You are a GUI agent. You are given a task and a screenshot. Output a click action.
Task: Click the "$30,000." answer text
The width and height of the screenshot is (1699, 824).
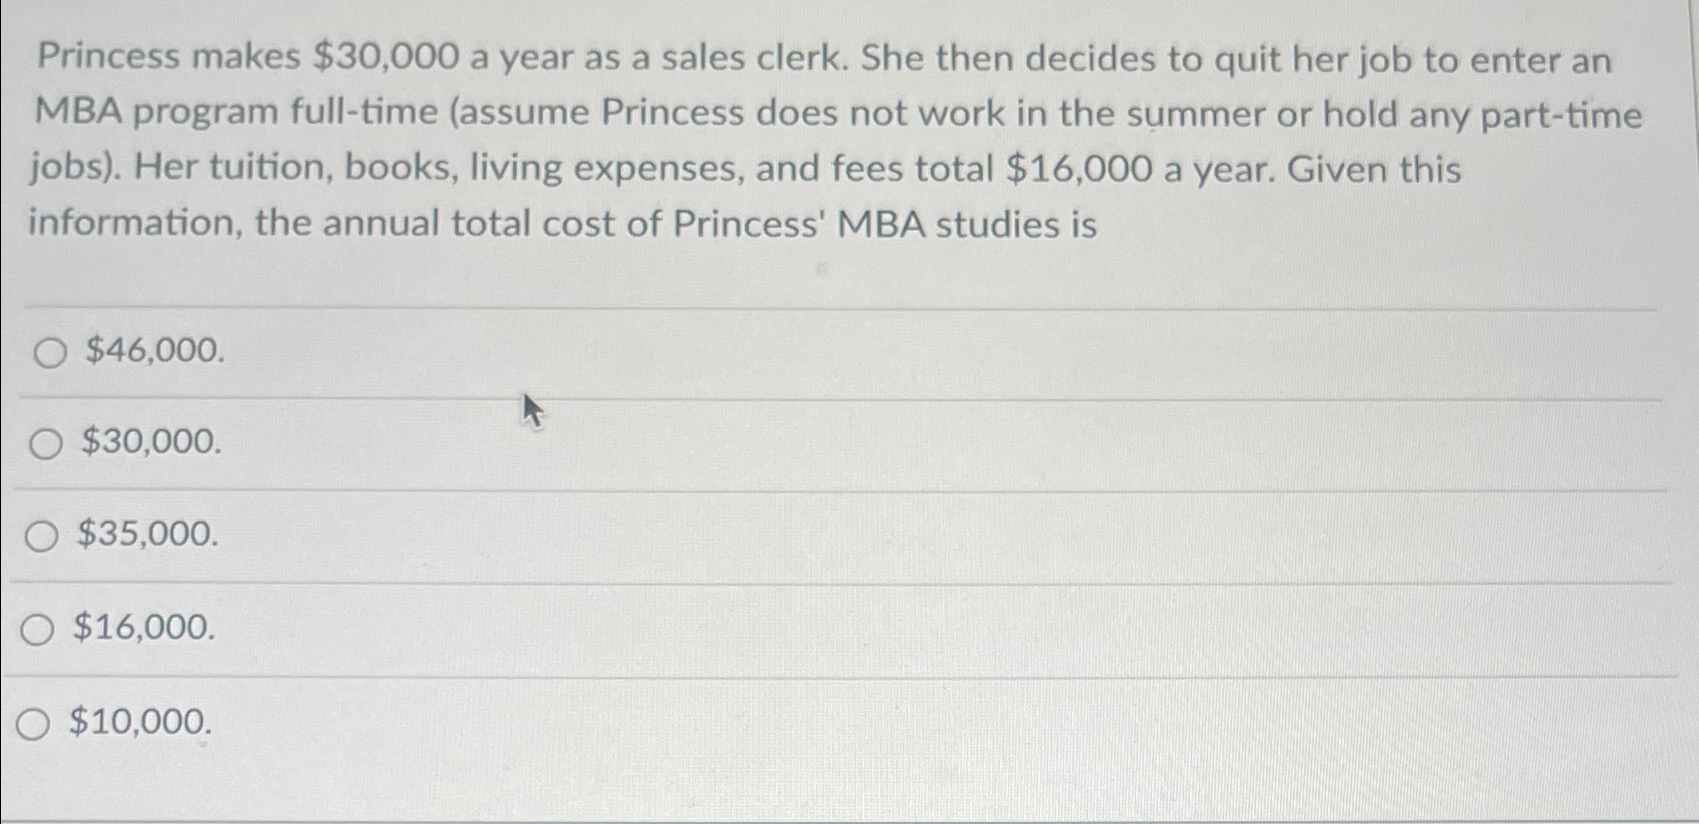pos(146,442)
